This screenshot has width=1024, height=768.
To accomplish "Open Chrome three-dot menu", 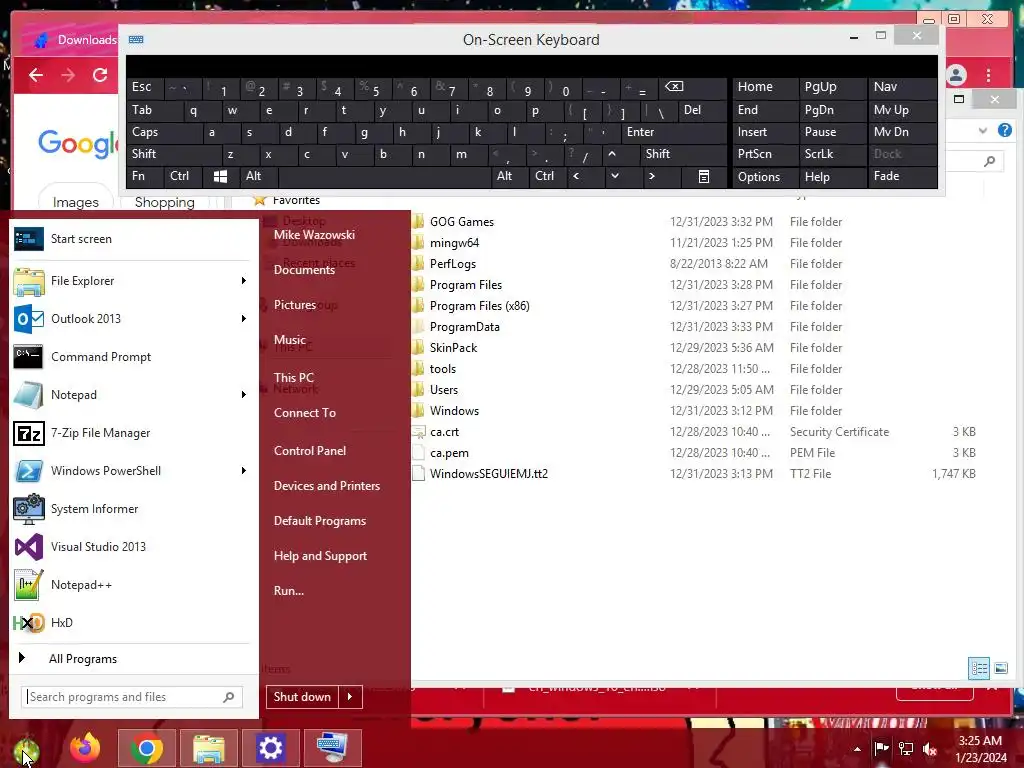I will tap(989, 75).
